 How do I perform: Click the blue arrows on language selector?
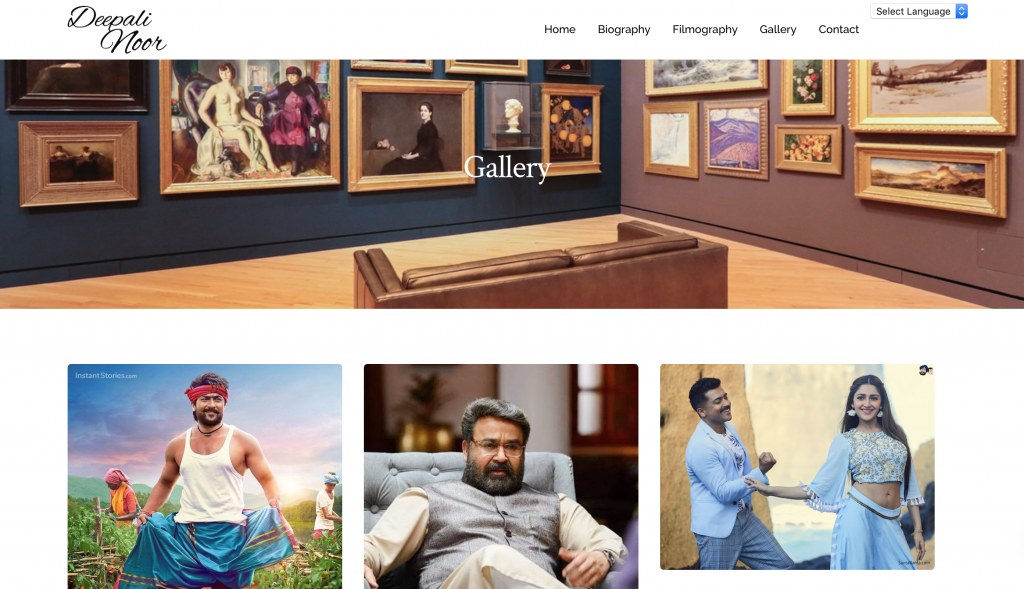coord(961,11)
